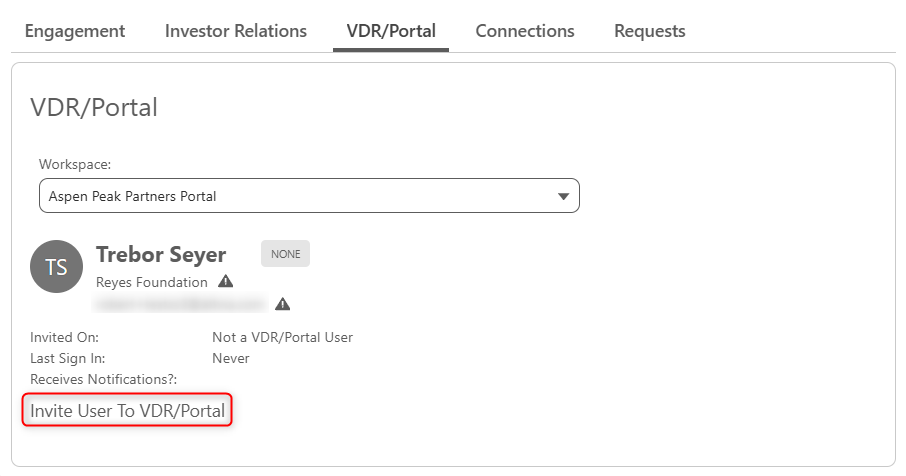Expand the Workspace dropdown arrow
The image size is (906, 476).
click(563, 196)
